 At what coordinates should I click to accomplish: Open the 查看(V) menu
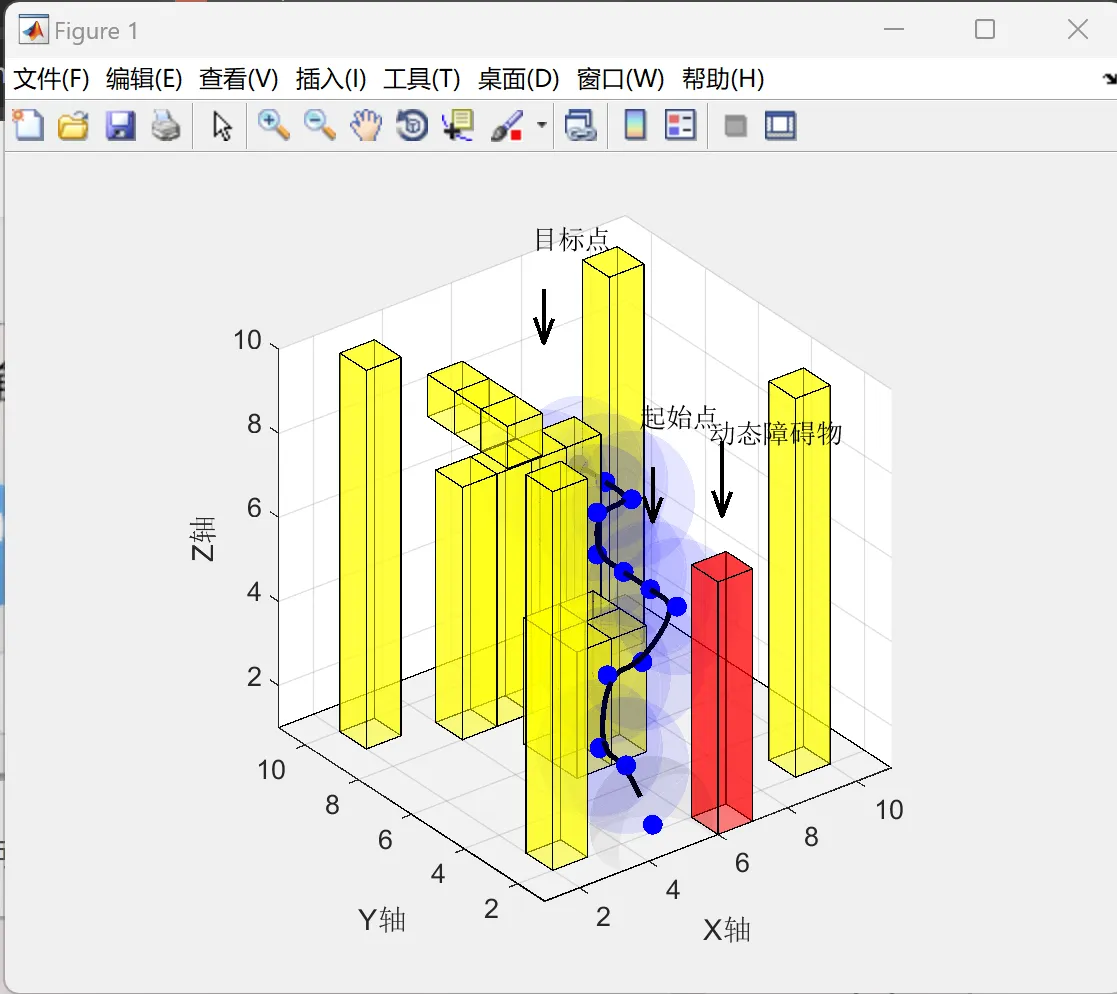(239, 78)
